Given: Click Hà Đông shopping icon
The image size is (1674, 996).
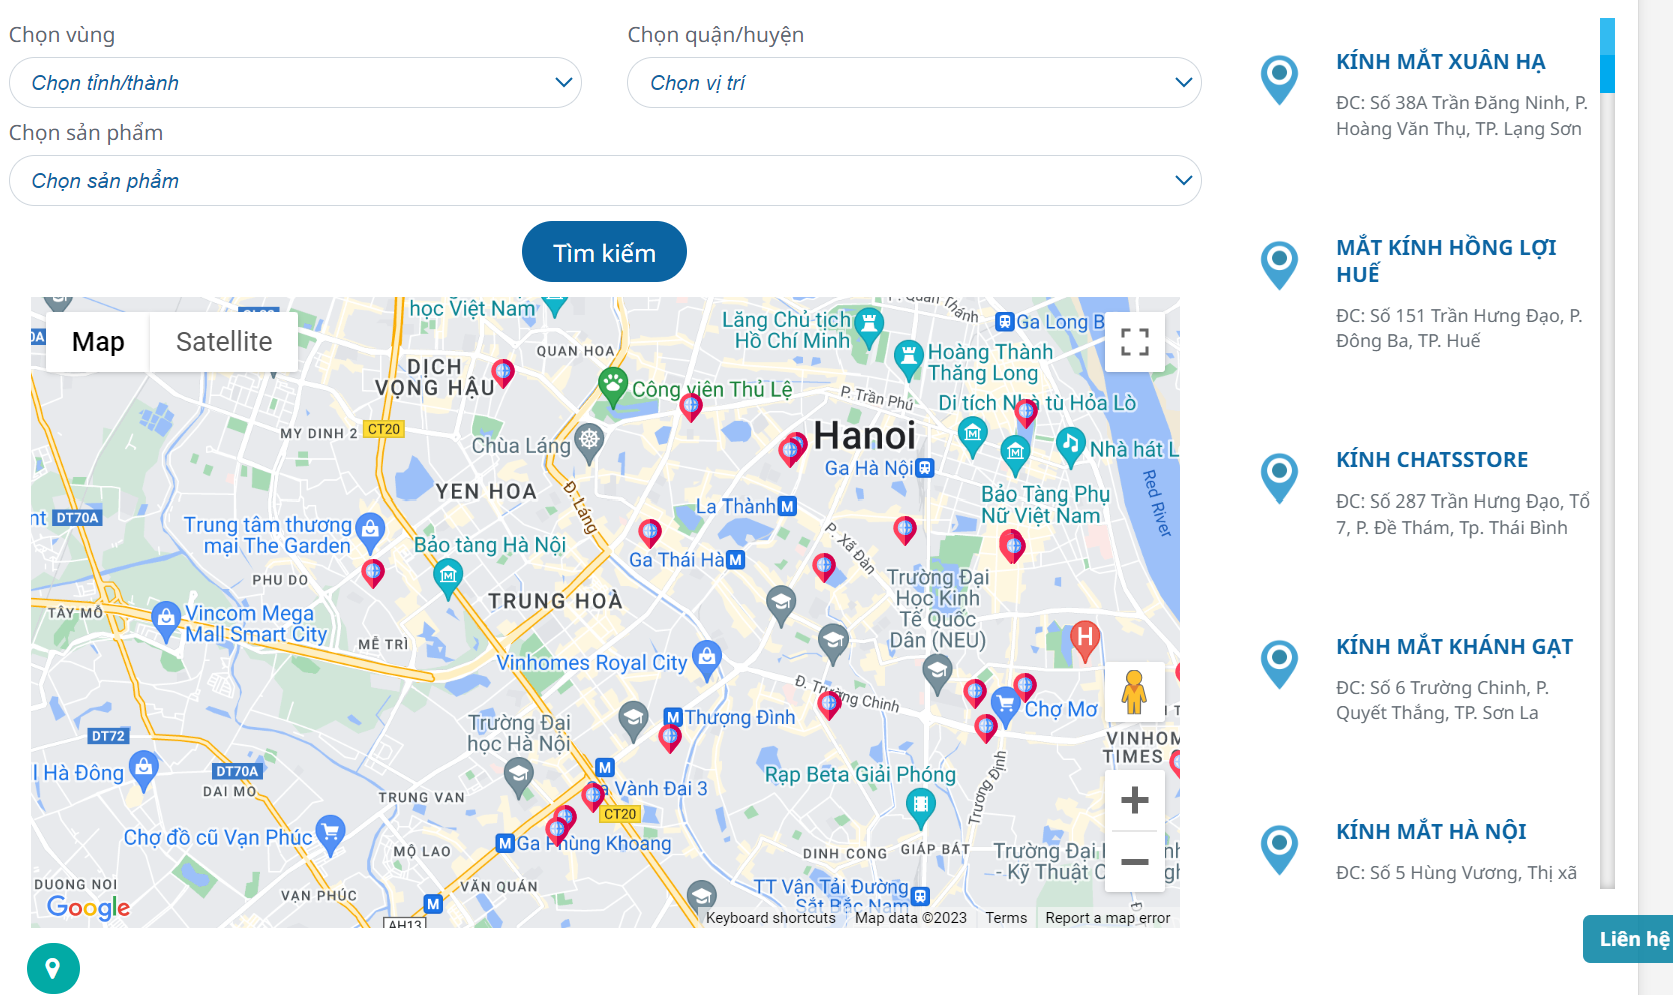Looking at the screenshot, I should pos(144,770).
